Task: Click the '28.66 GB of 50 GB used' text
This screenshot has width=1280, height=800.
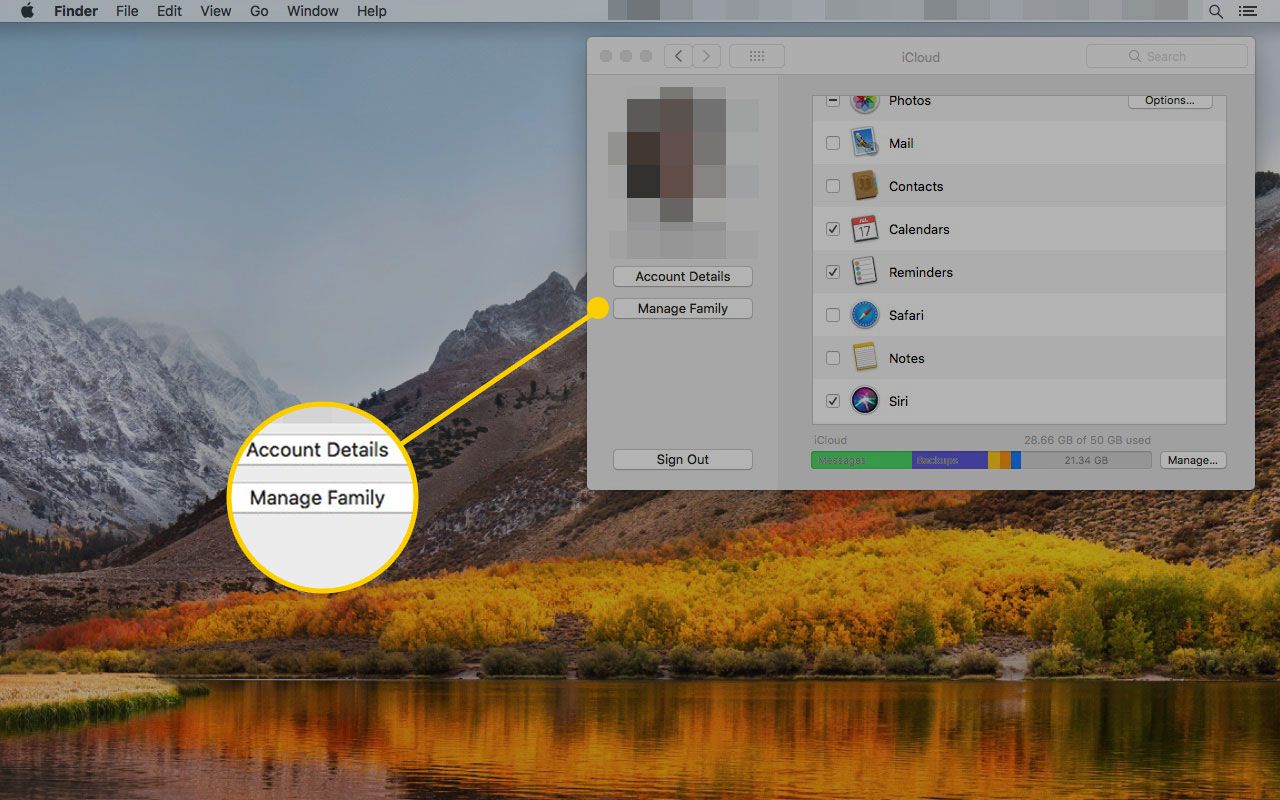Action: point(1087,440)
